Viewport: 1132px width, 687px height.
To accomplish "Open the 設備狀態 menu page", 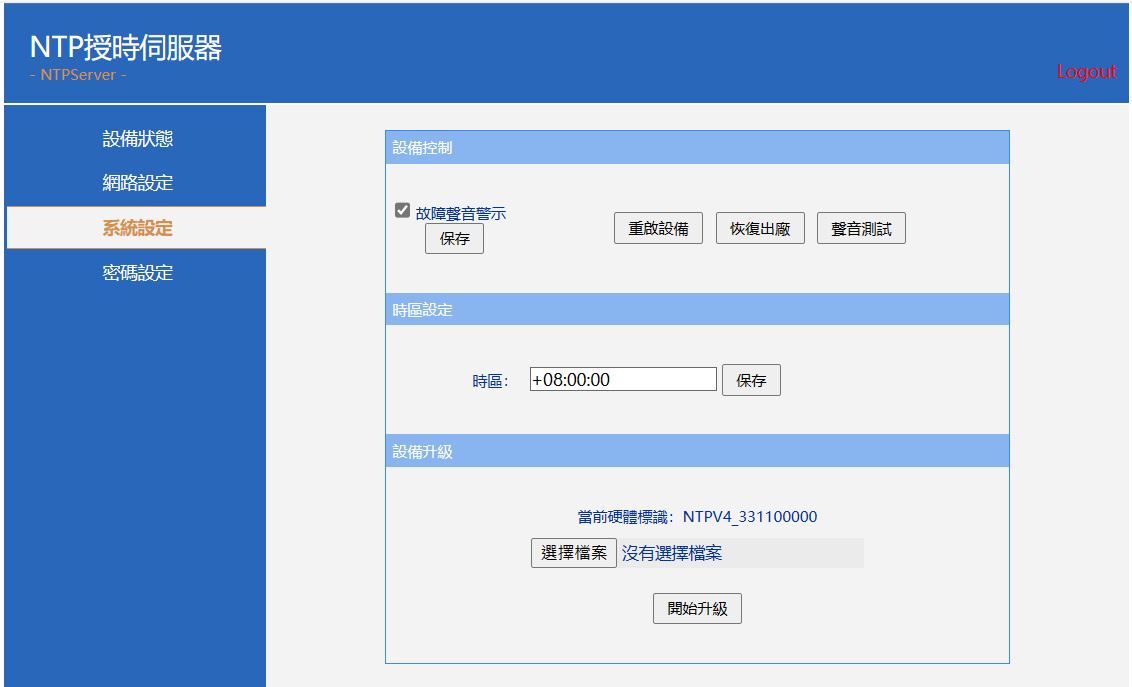I will (137, 139).
